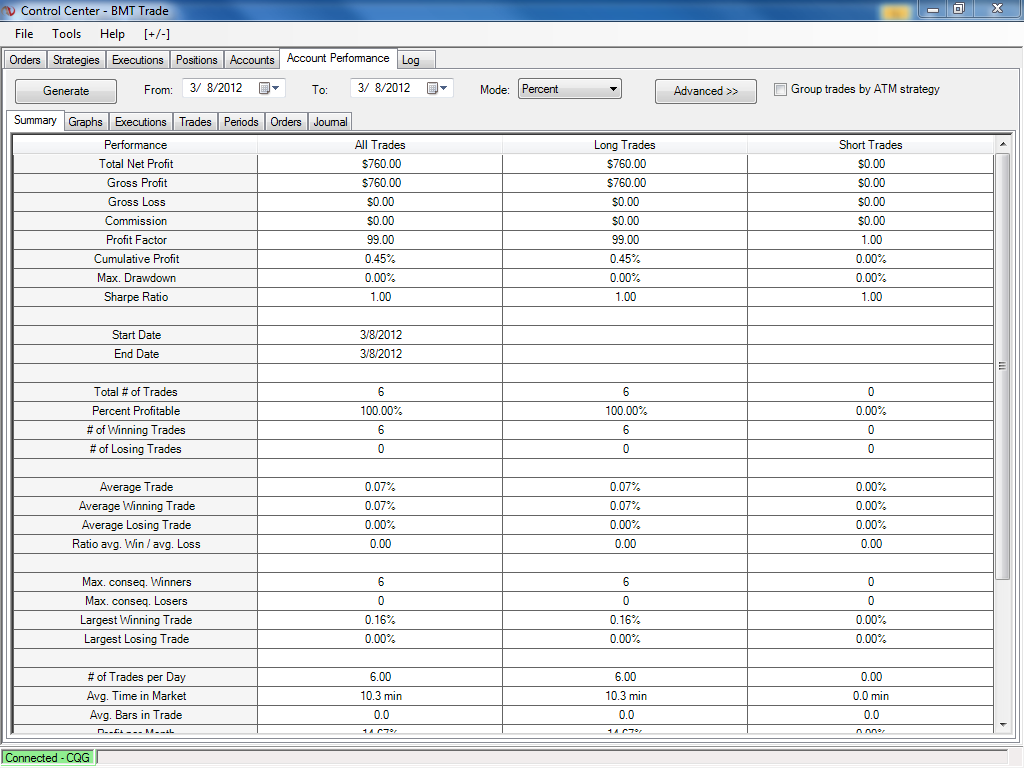The image size is (1024, 768).
Task: Select the # of Winning Trades label
Action: (x=136, y=430)
